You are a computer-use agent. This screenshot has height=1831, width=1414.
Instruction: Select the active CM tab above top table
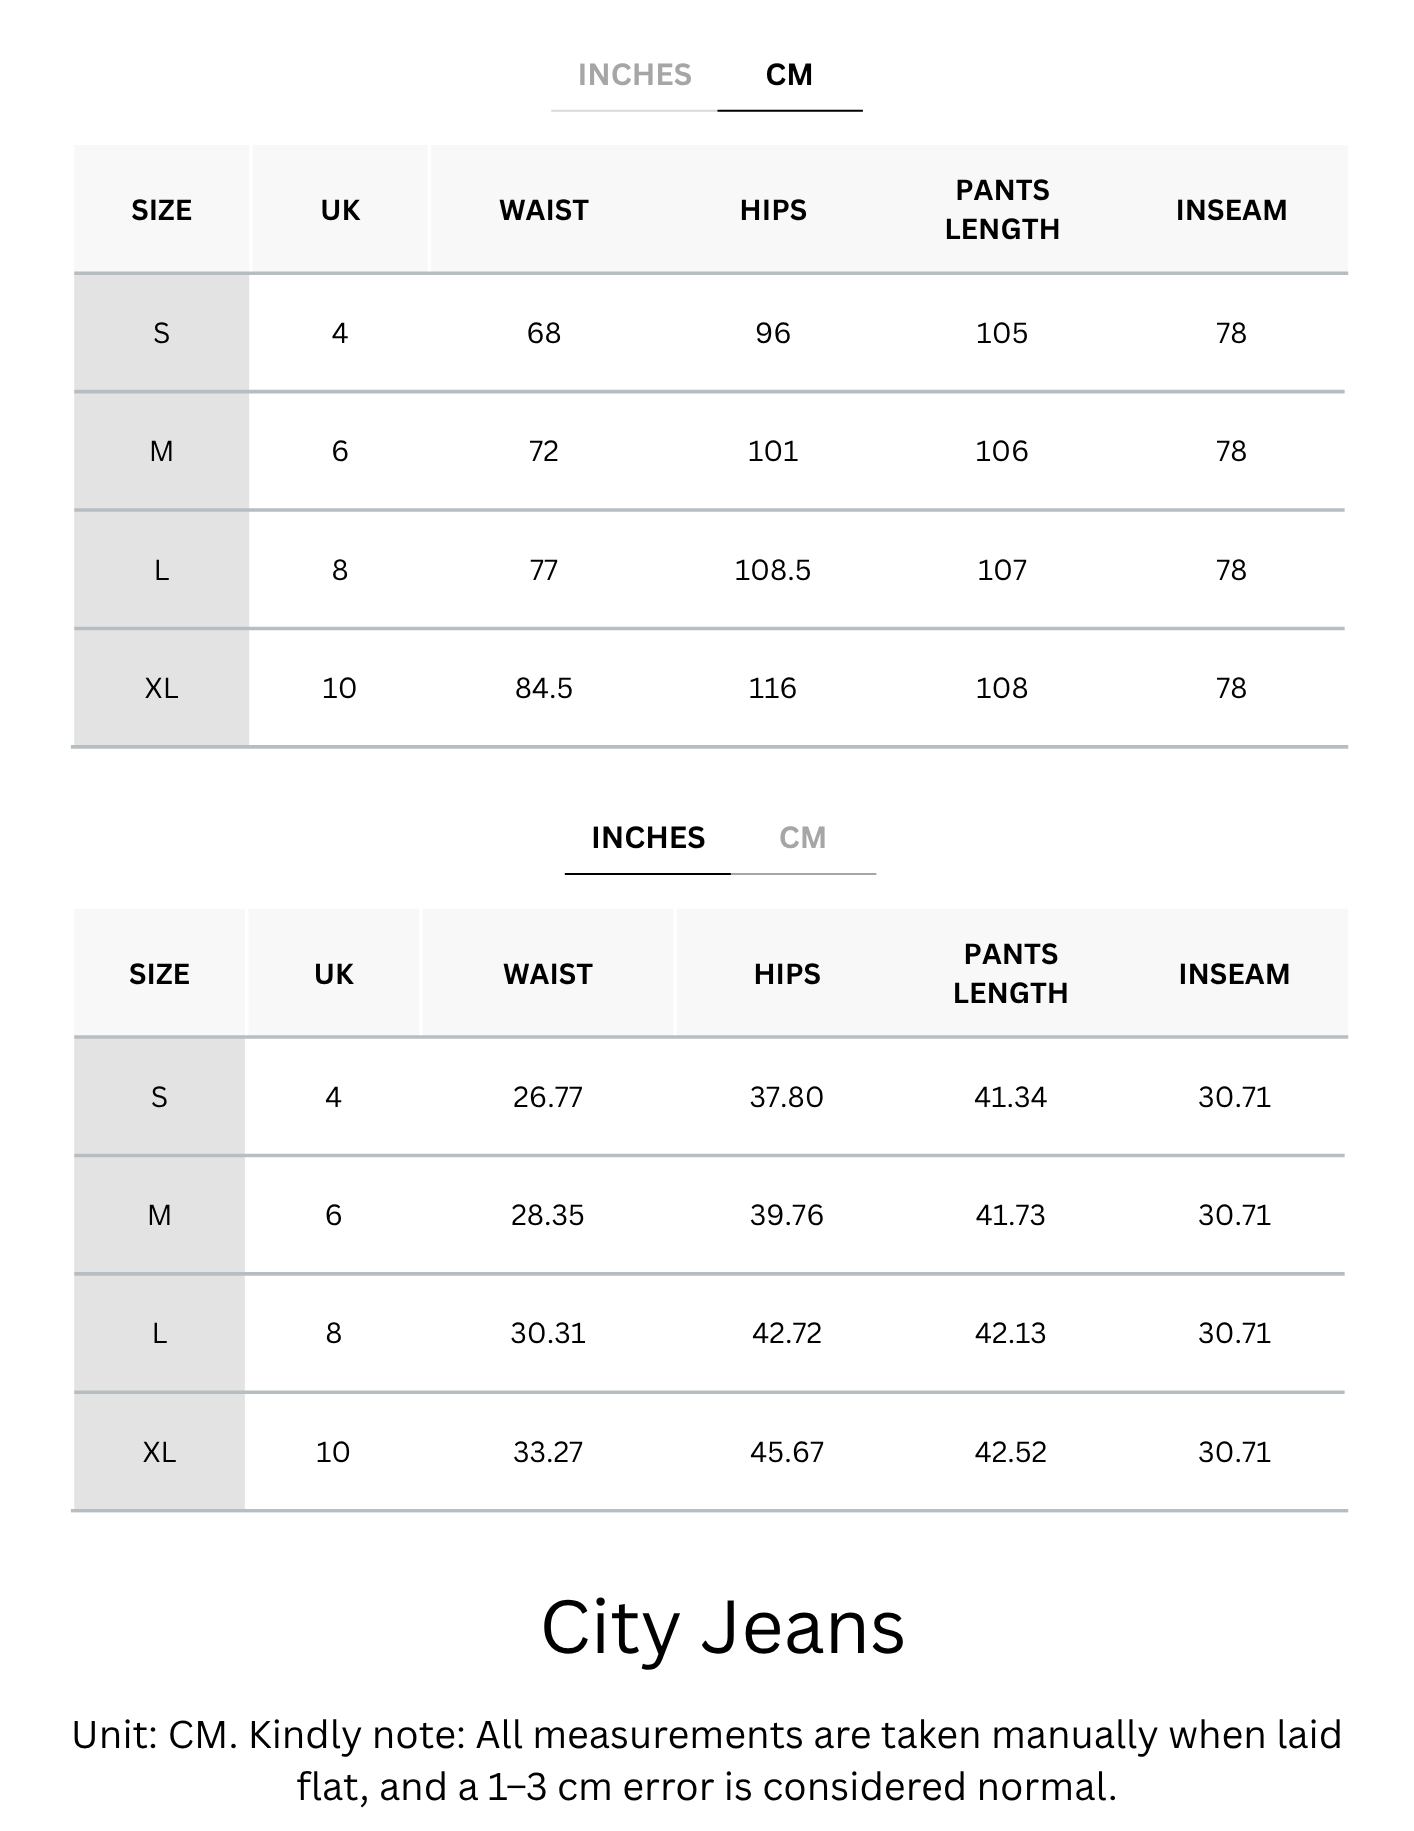(x=789, y=75)
